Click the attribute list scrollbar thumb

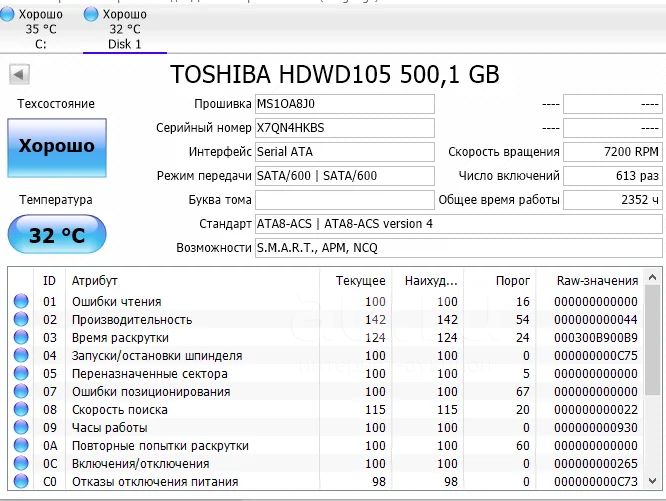click(x=653, y=341)
